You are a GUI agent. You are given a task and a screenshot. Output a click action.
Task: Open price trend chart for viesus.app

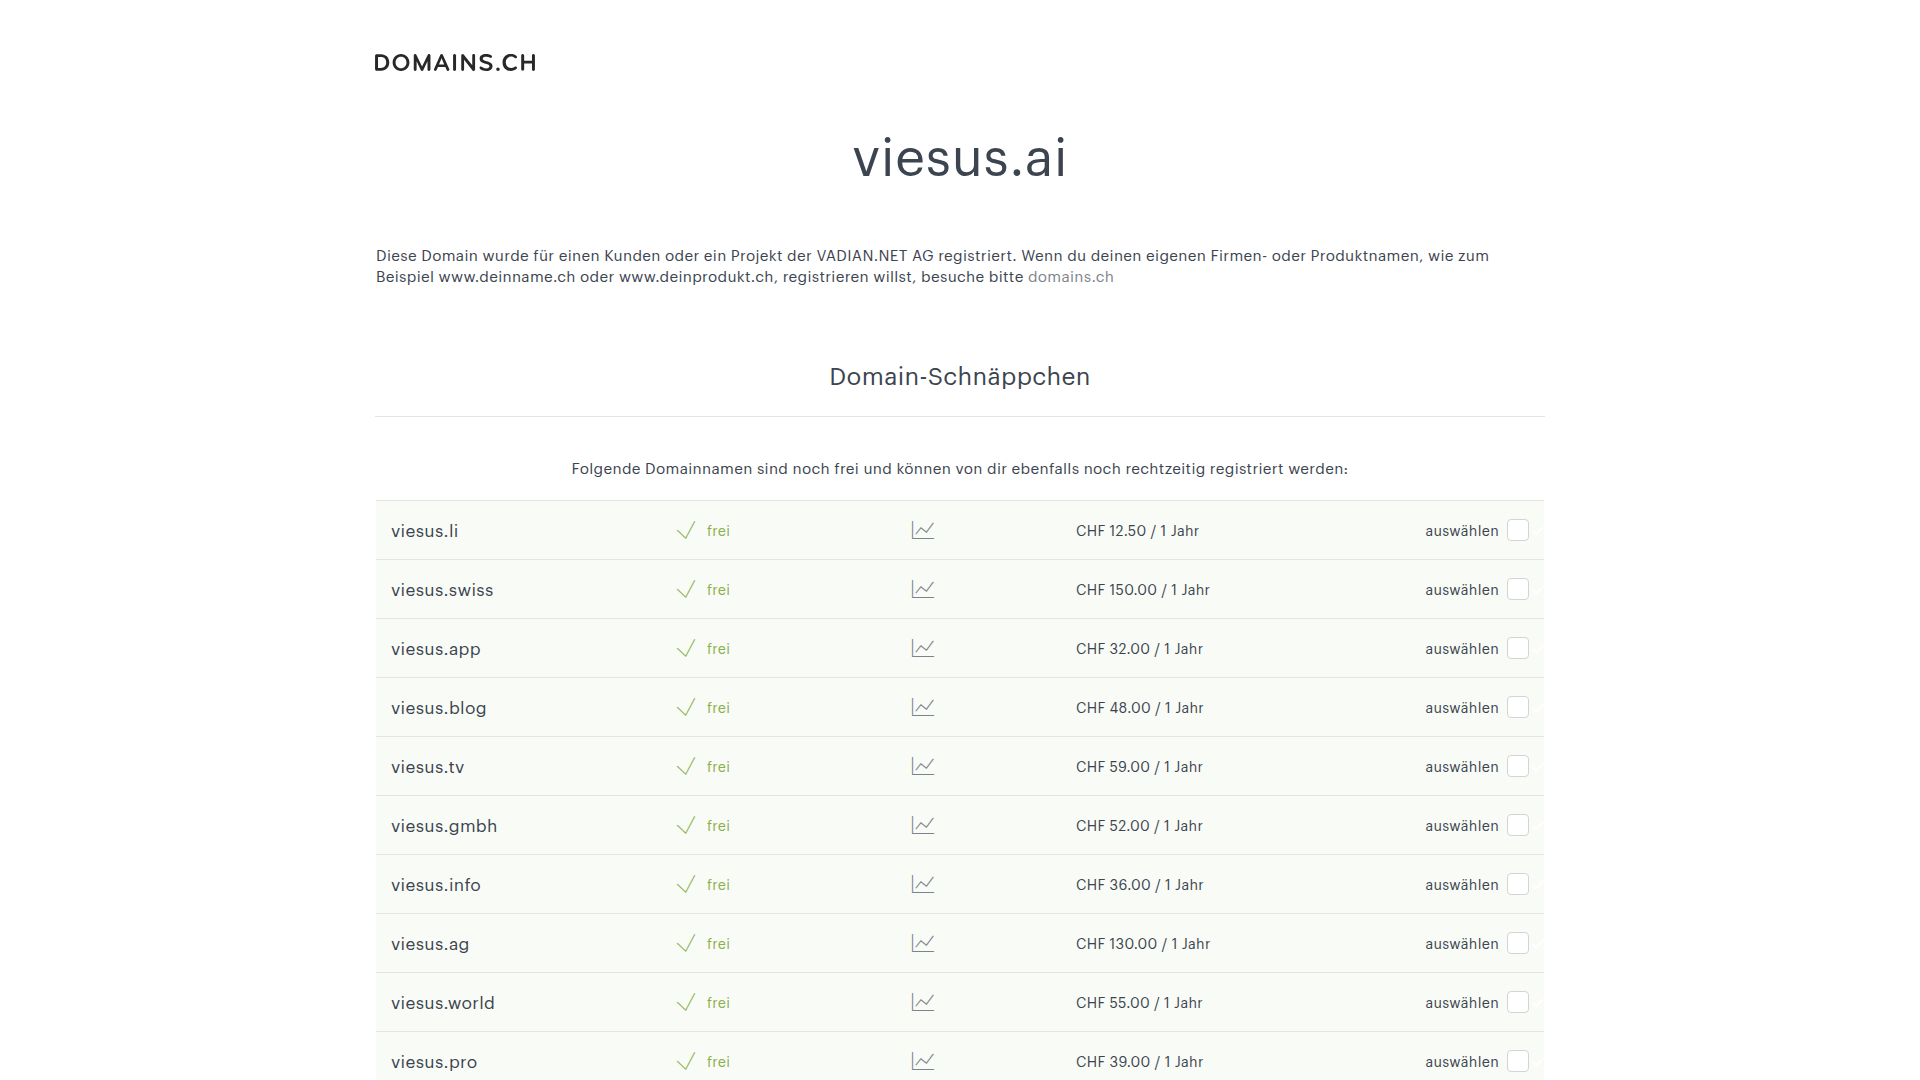(923, 648)
